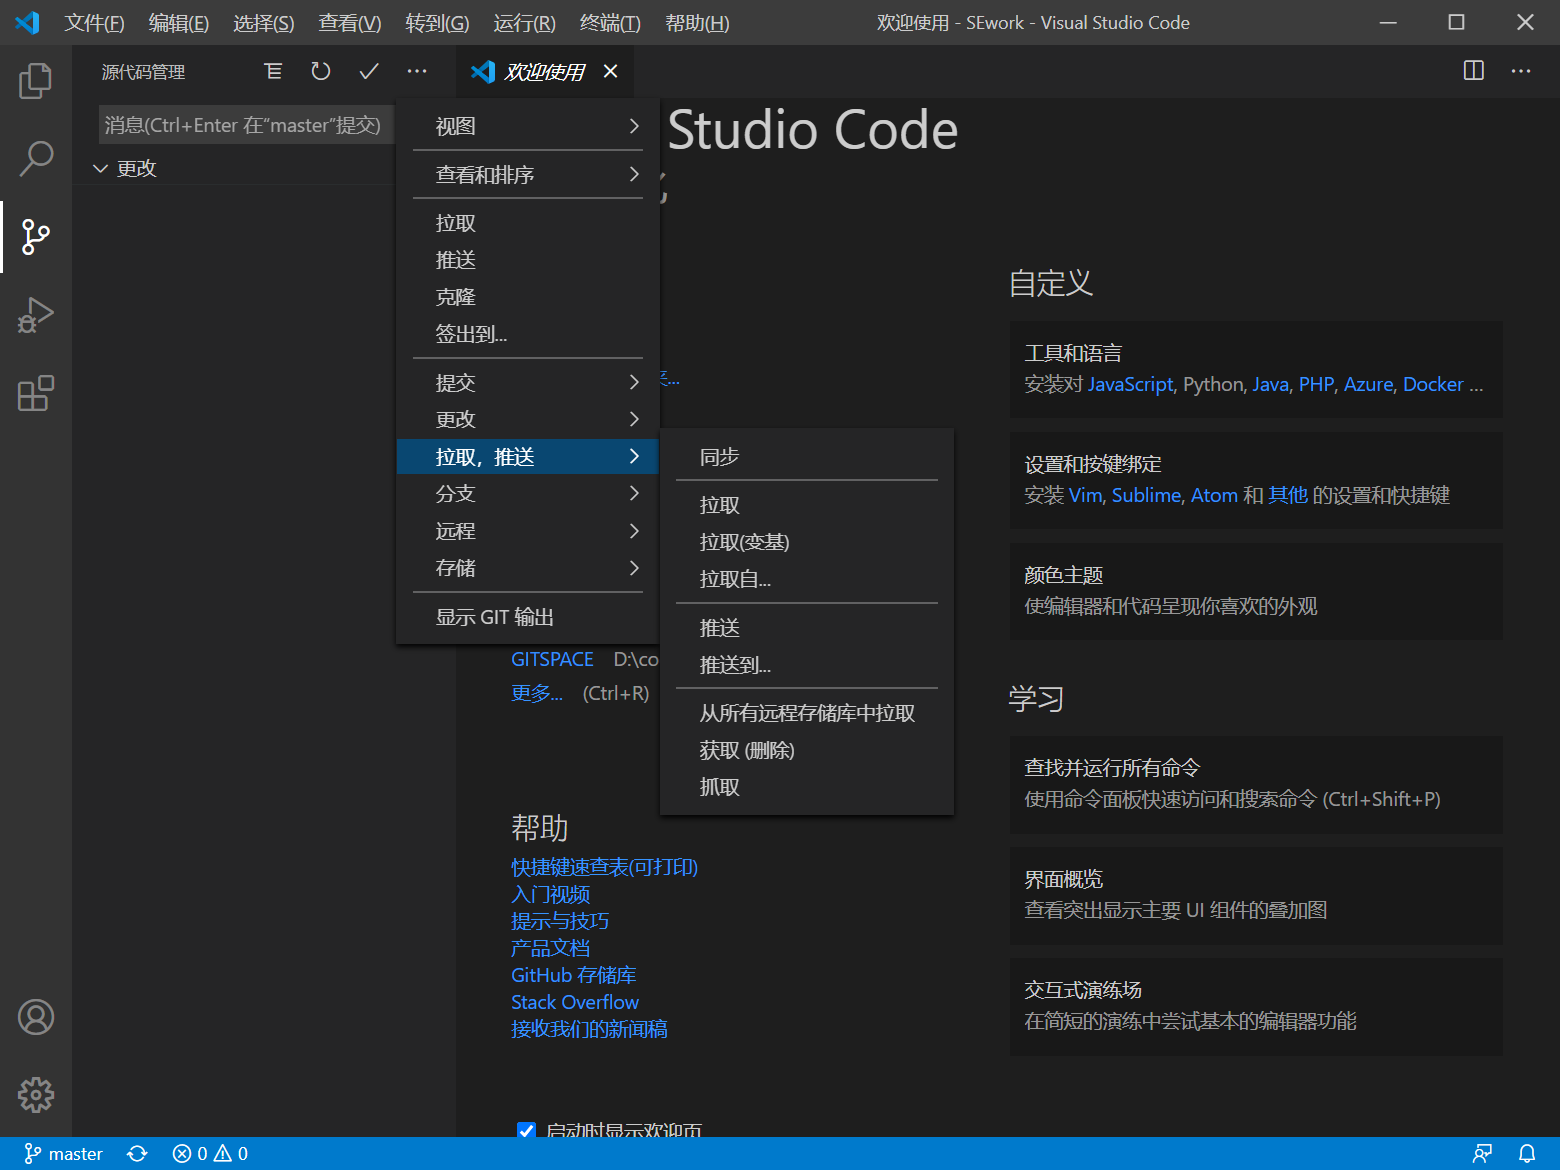Click the master branch in status bar
Viewport: 1560px width, 1170px height.
click(x=64, y=1154)
